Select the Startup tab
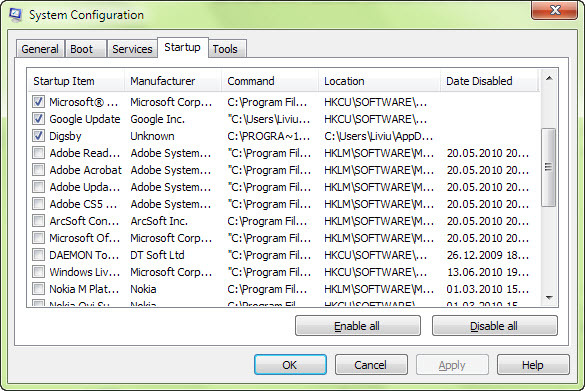The width and height of the screenshot is (585, 391). [182, 47]
